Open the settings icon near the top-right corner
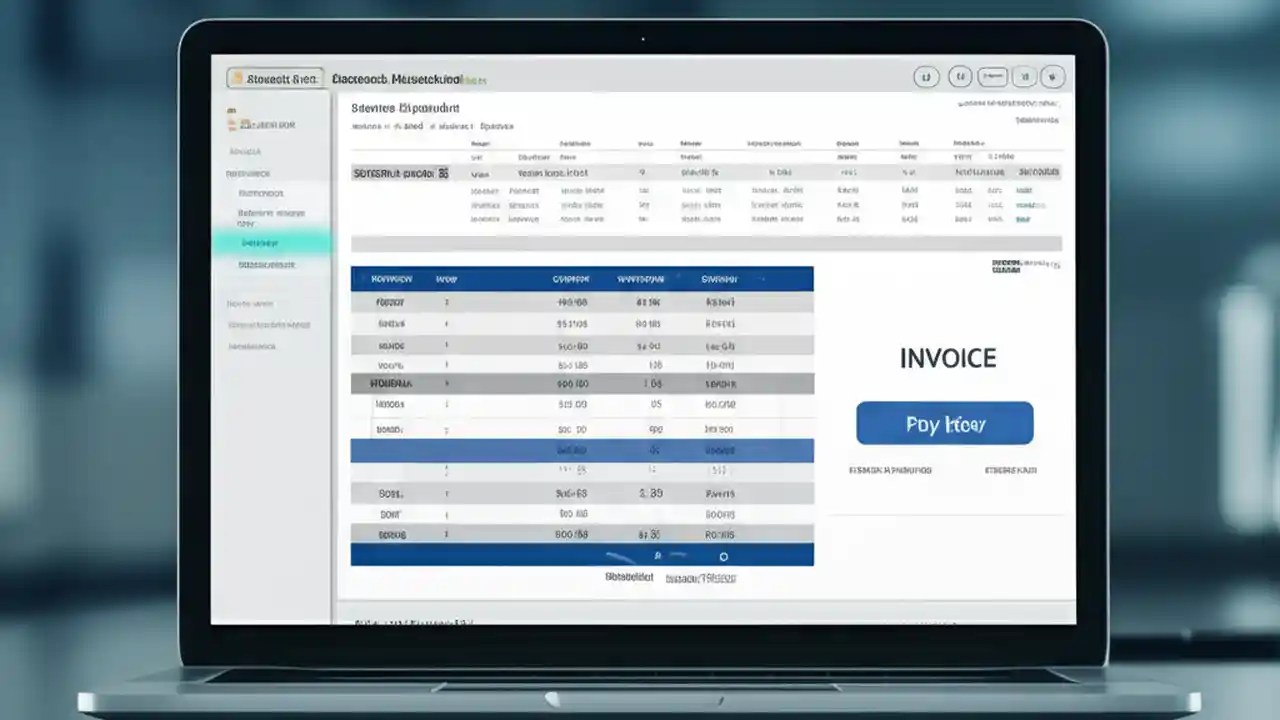1280x720 pixels. pyautogui.click(x=1024, y=76)
